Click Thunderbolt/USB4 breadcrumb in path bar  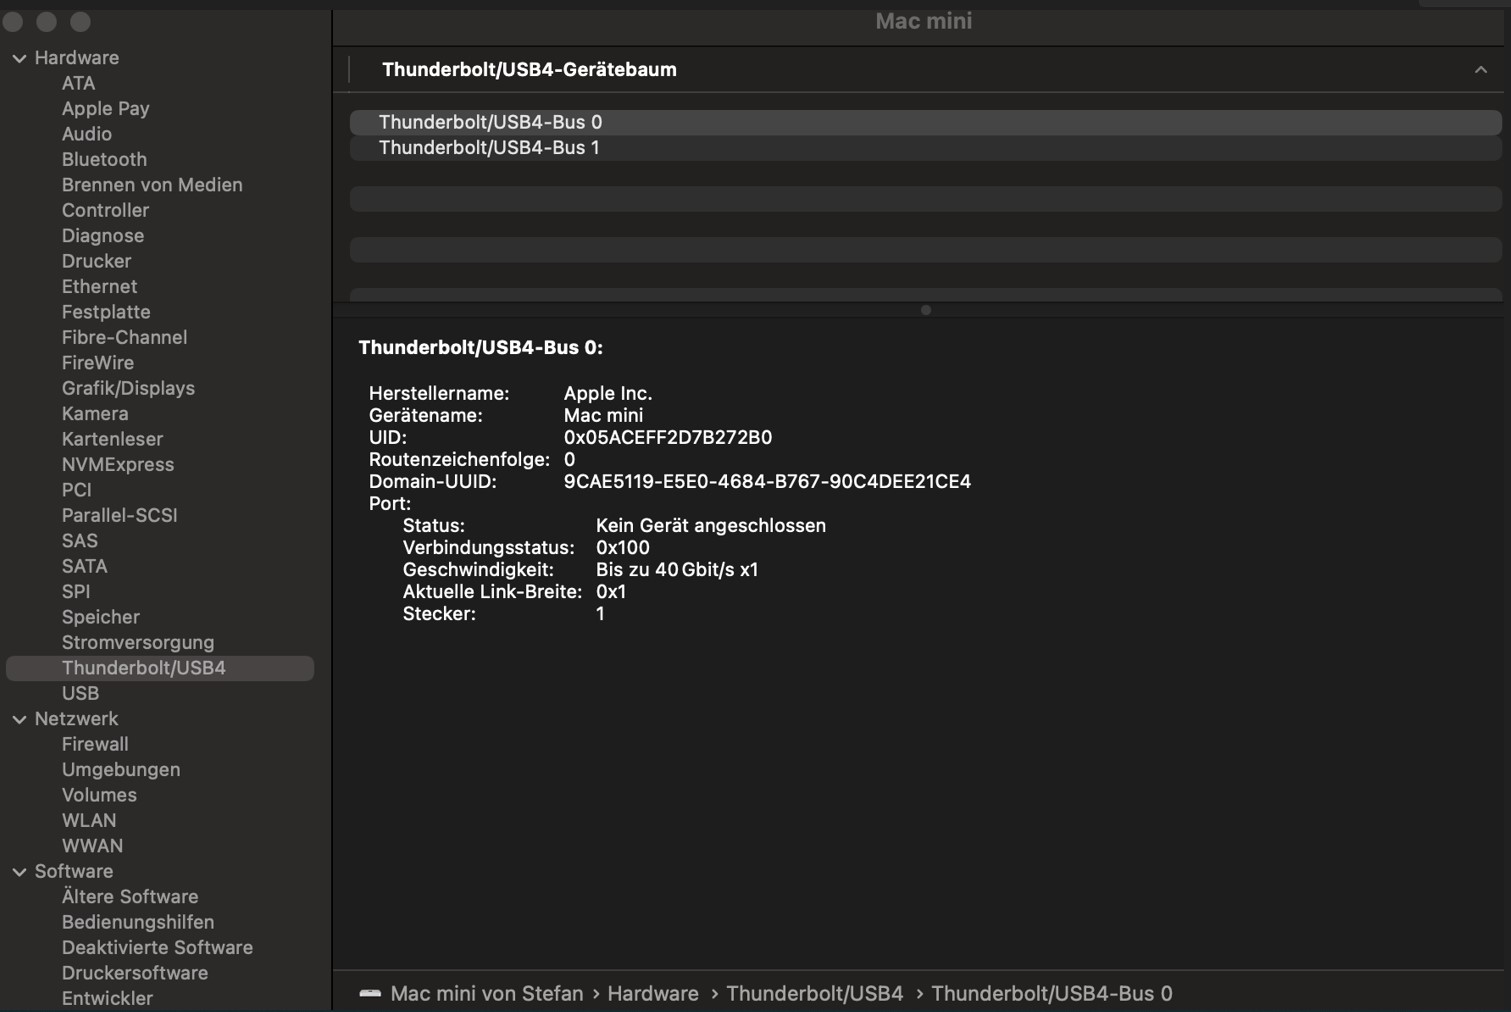pos(814,994)
